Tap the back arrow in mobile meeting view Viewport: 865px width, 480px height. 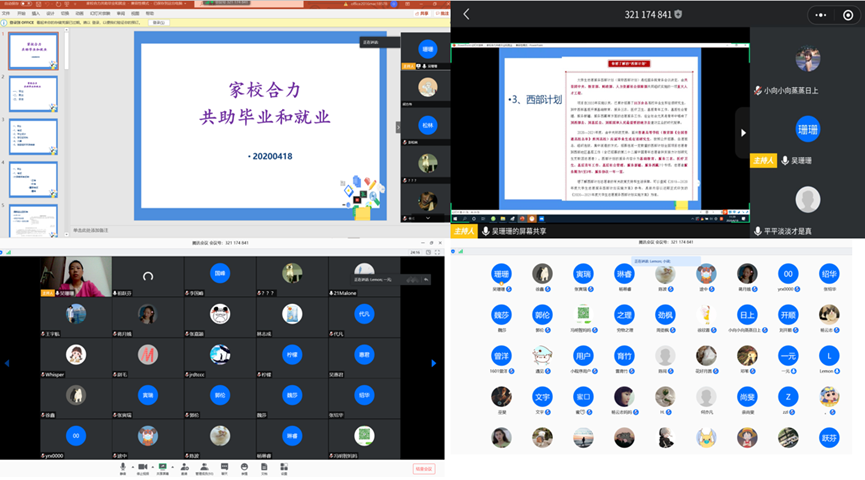click(467, 14)
